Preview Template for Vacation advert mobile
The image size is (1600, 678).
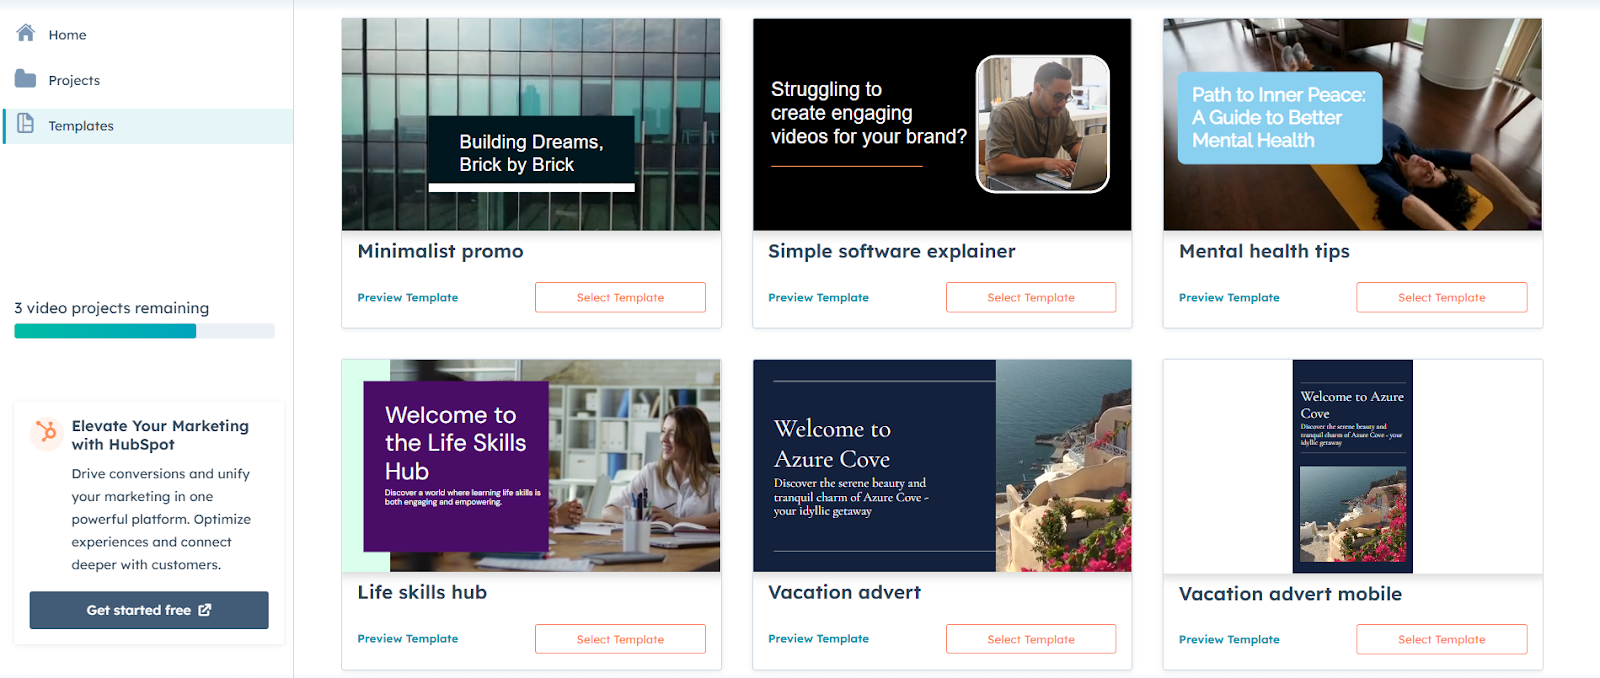pos(1229,640)
